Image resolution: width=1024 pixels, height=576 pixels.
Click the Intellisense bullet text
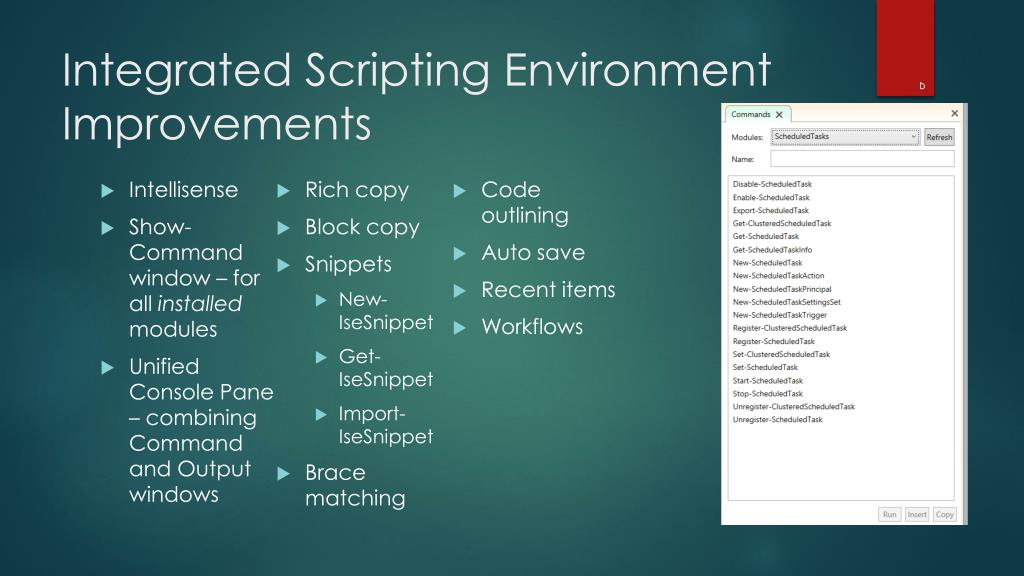point(184,190)
